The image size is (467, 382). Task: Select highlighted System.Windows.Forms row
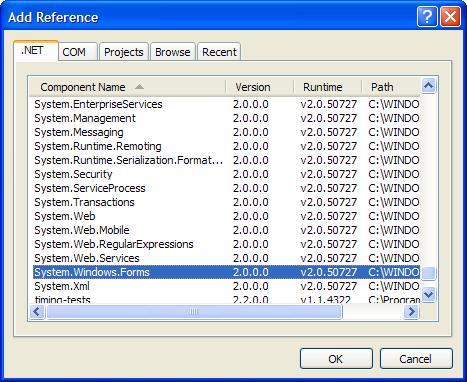pyautogui.click(x=226, y=272)
